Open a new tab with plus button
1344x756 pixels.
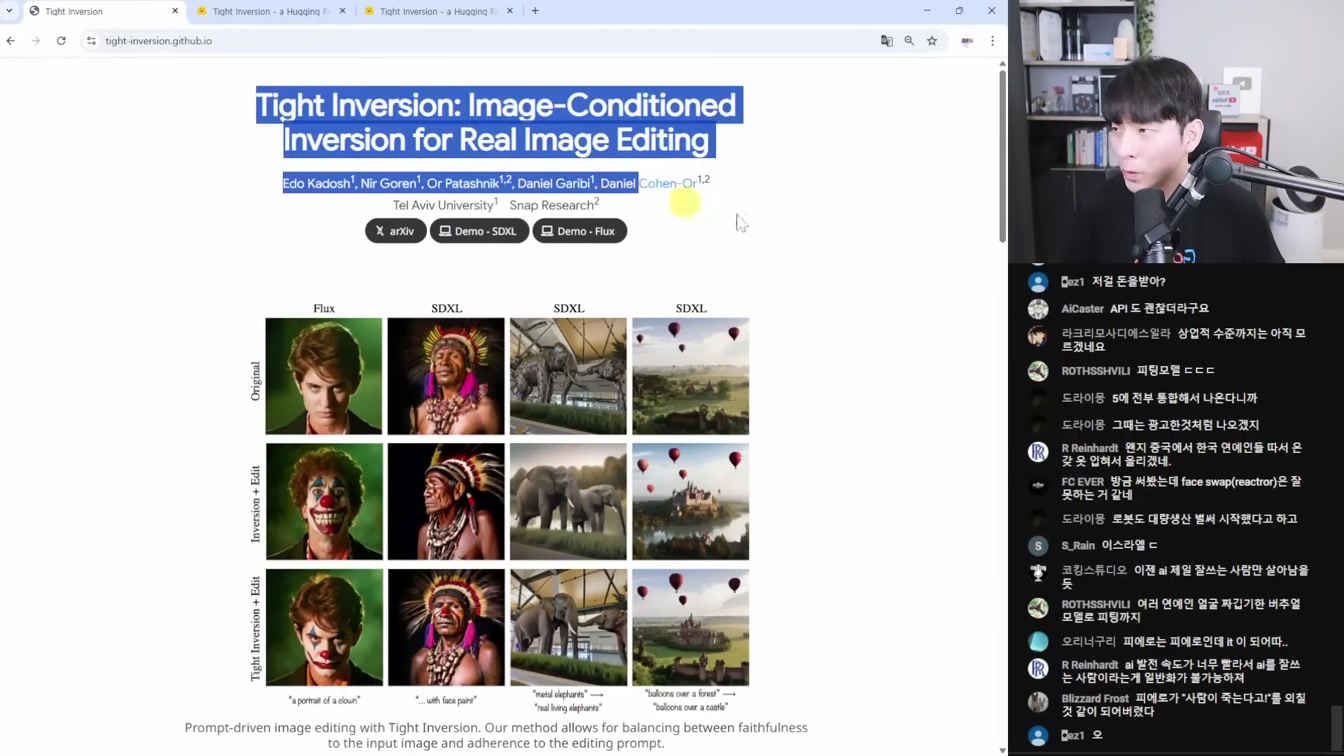(x=535, y=11)
